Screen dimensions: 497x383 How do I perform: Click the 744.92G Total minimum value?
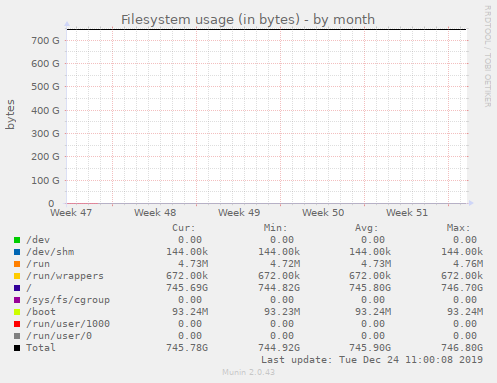click(279, 348)
